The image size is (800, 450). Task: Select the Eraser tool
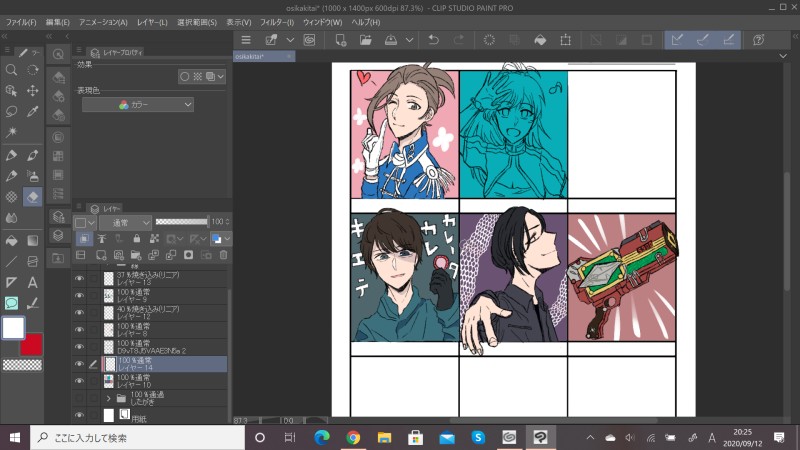[x=32, y=198]
